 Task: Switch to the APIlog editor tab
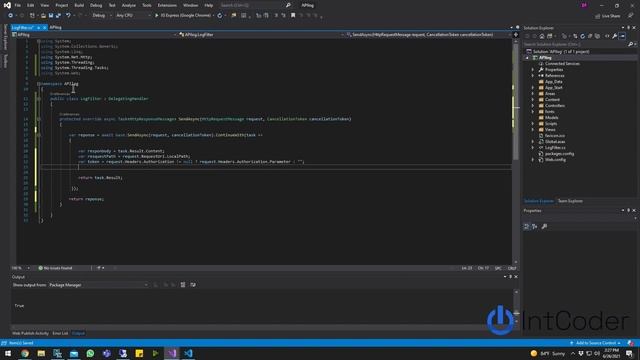click(x=56, y=27)
